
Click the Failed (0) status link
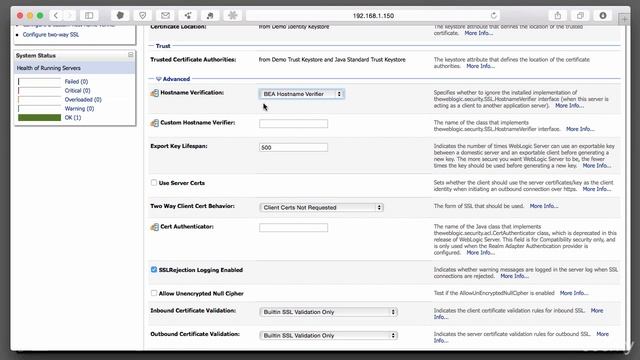coord(76,82)
